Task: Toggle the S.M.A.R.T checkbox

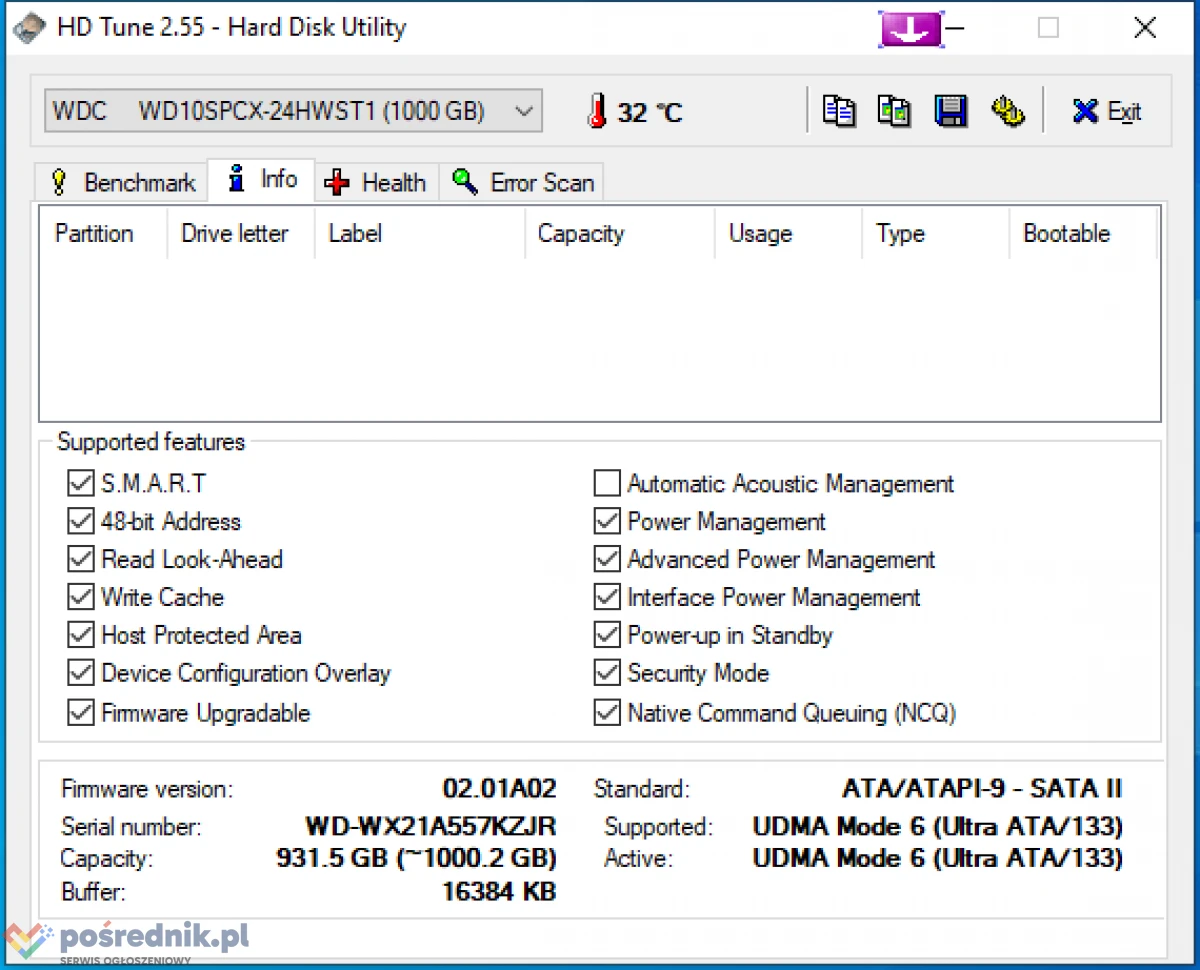Action: pyautogui.click(x=80, y=484)
